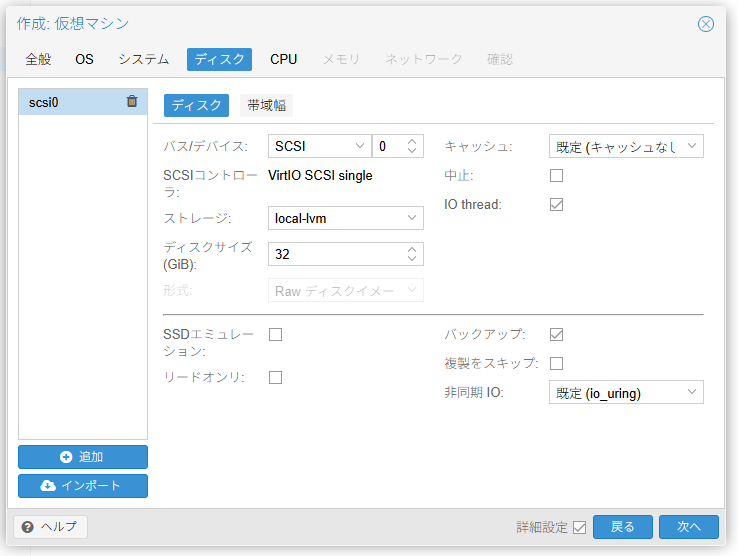Enable the リードオンリ checkbox
Image resolution: width=738 pixels, height=556 pixels.
click(276, 377)
